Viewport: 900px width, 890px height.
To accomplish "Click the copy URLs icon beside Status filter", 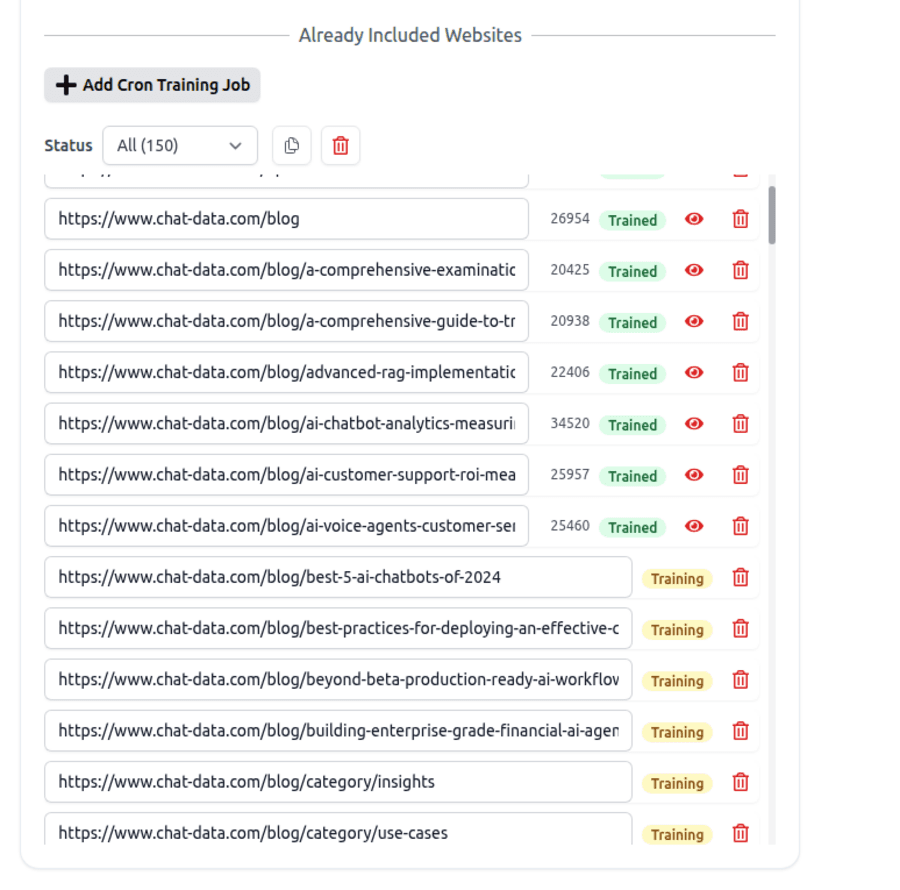I will [291, 145].
